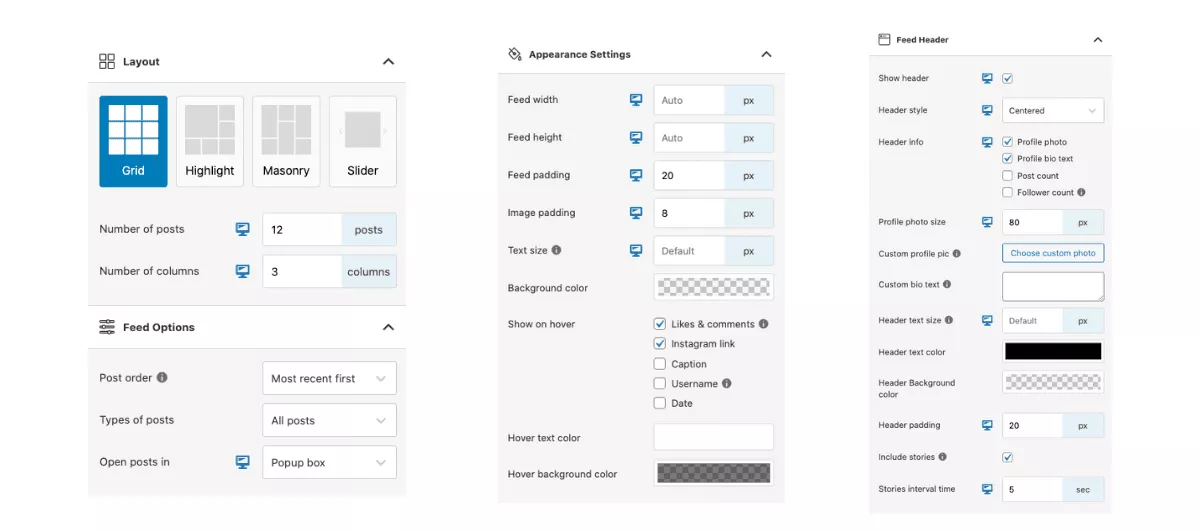Collapse the Appearance Settings section

click(x=766, y=55)
